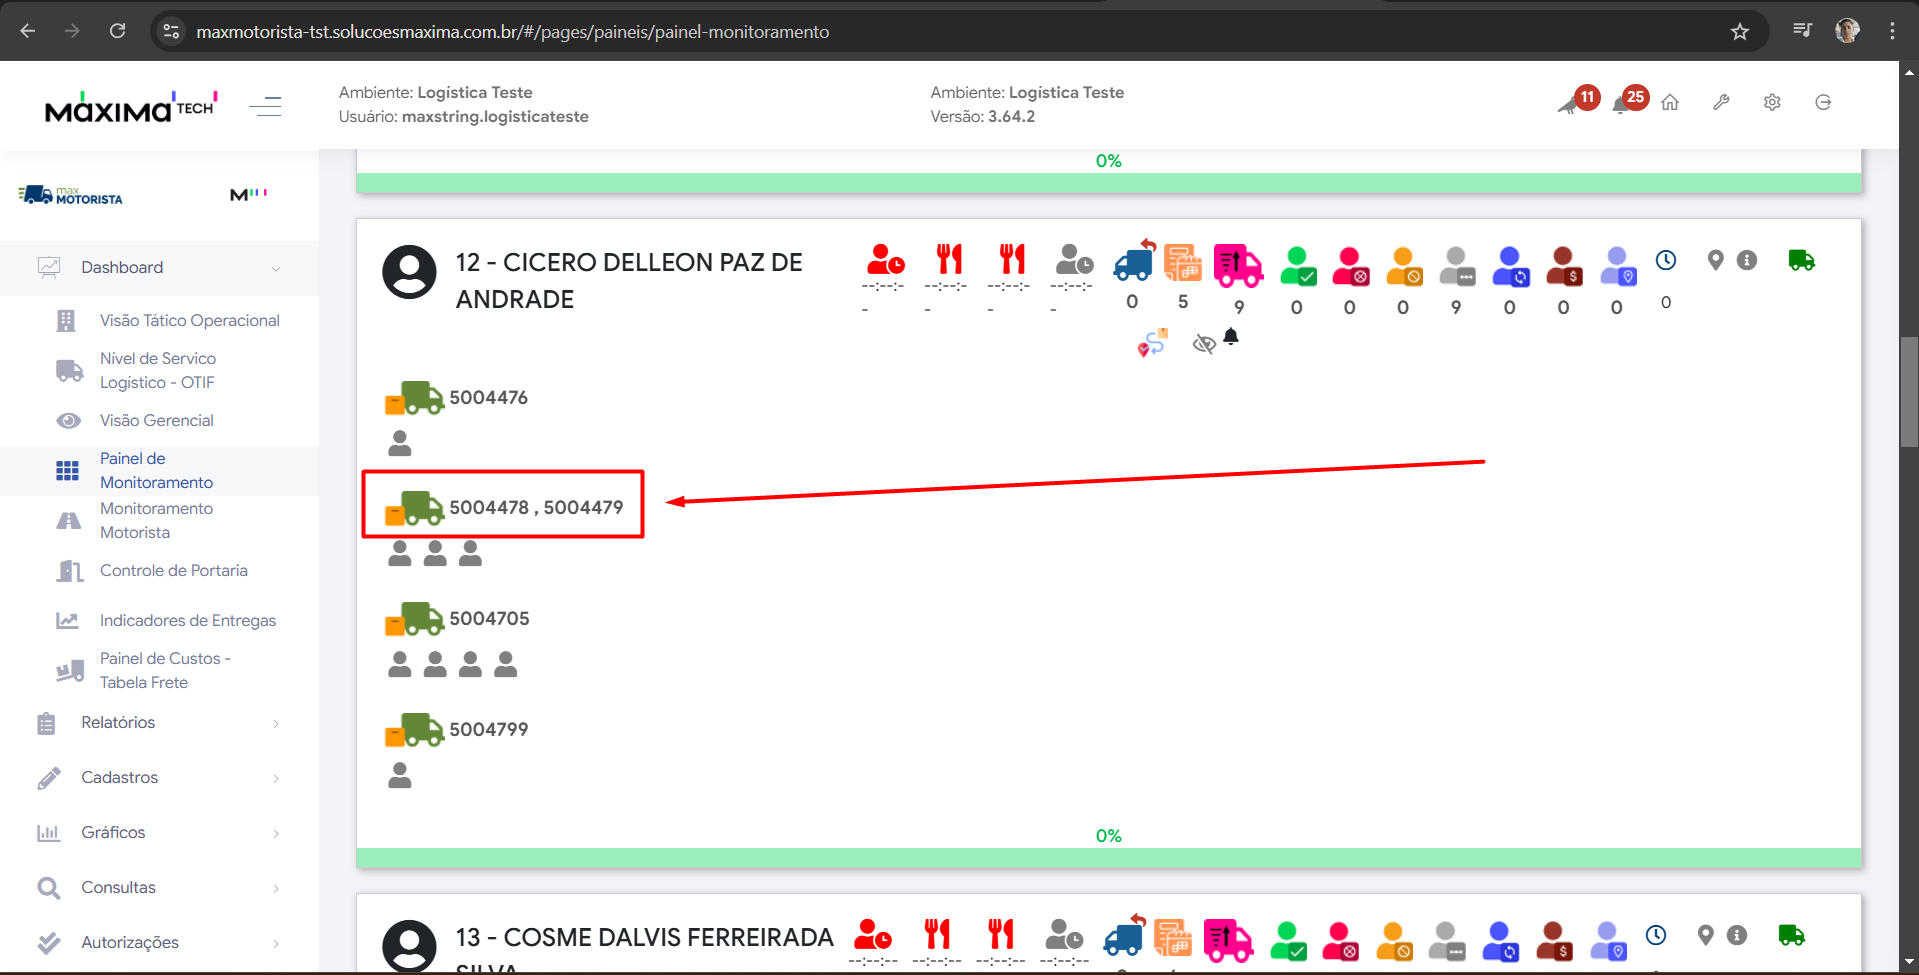
Task: Click the green user-check icon for Cicero
Action: [1298, 266]
